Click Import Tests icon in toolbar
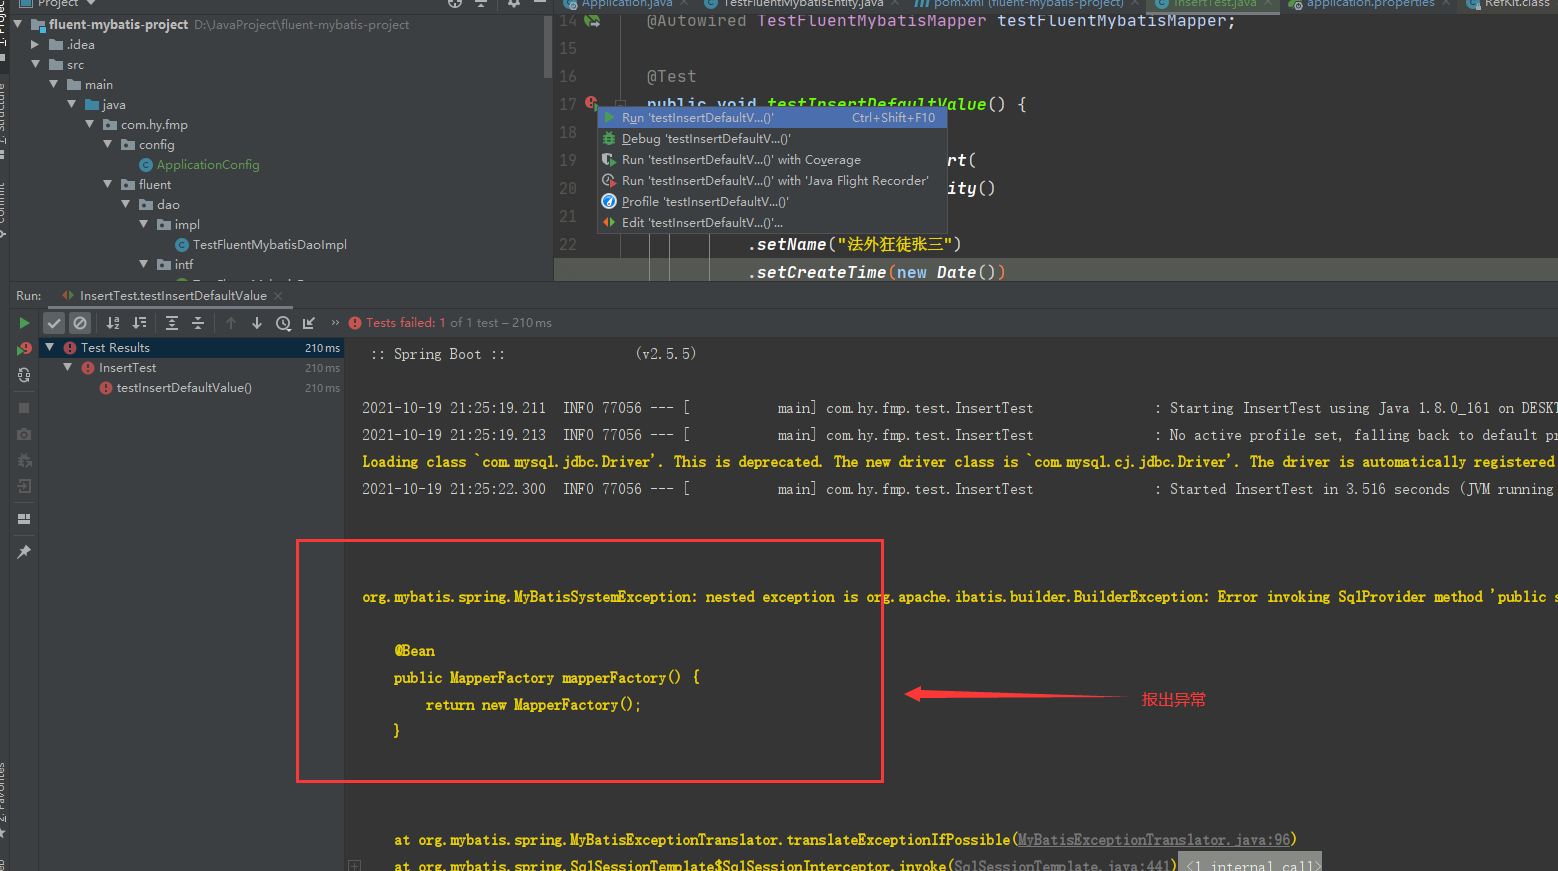The height and width of the screenshot is (871, 1558). click(309, 323)
